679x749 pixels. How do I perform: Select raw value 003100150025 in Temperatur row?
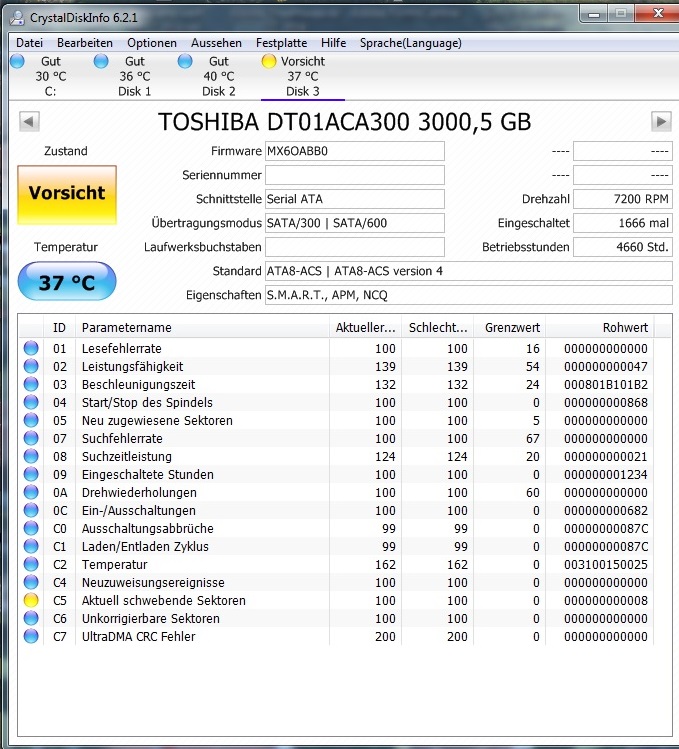[x=606, y=564]
